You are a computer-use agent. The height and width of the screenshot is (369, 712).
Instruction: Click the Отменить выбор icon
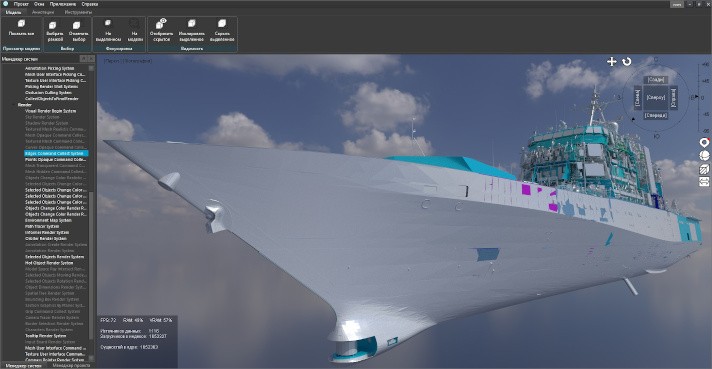[76, 25]
